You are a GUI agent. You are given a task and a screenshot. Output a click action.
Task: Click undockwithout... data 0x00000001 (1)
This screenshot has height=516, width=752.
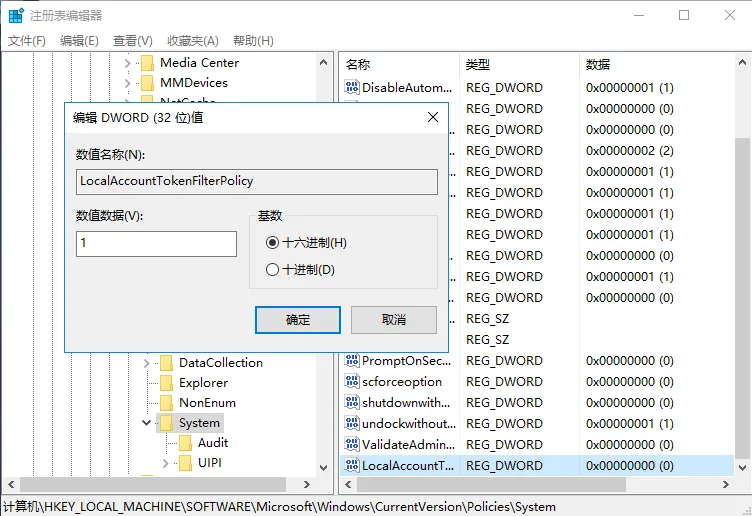click(630, 423)
